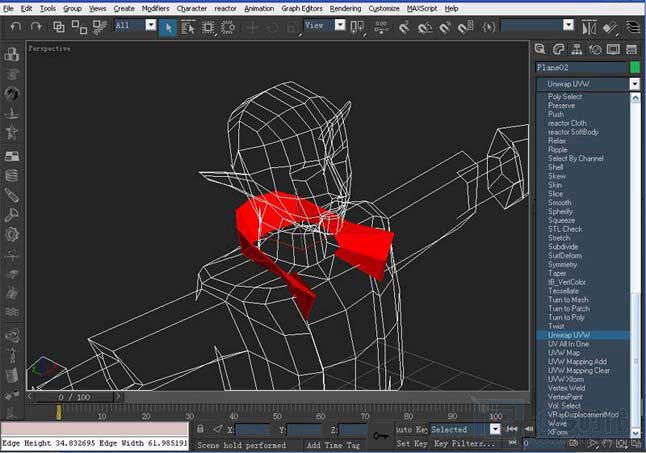Choose the UVW Map modifier
646x453 pixels.
(564, 353)
